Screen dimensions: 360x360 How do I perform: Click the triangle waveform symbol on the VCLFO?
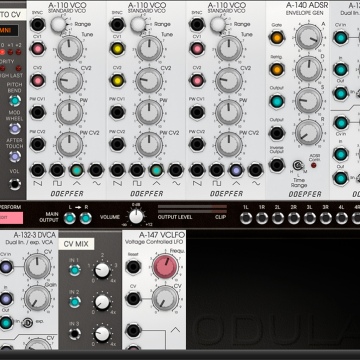175,330
